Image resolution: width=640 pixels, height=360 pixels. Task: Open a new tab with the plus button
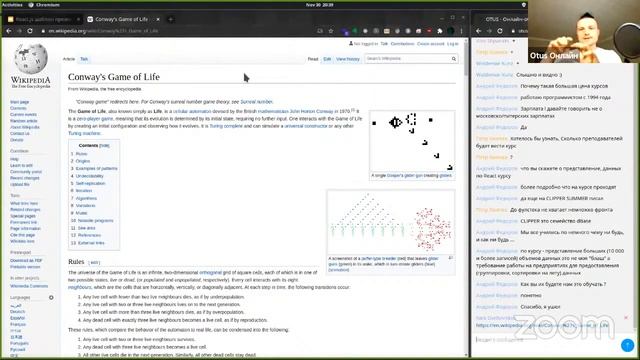click(171, 19)
